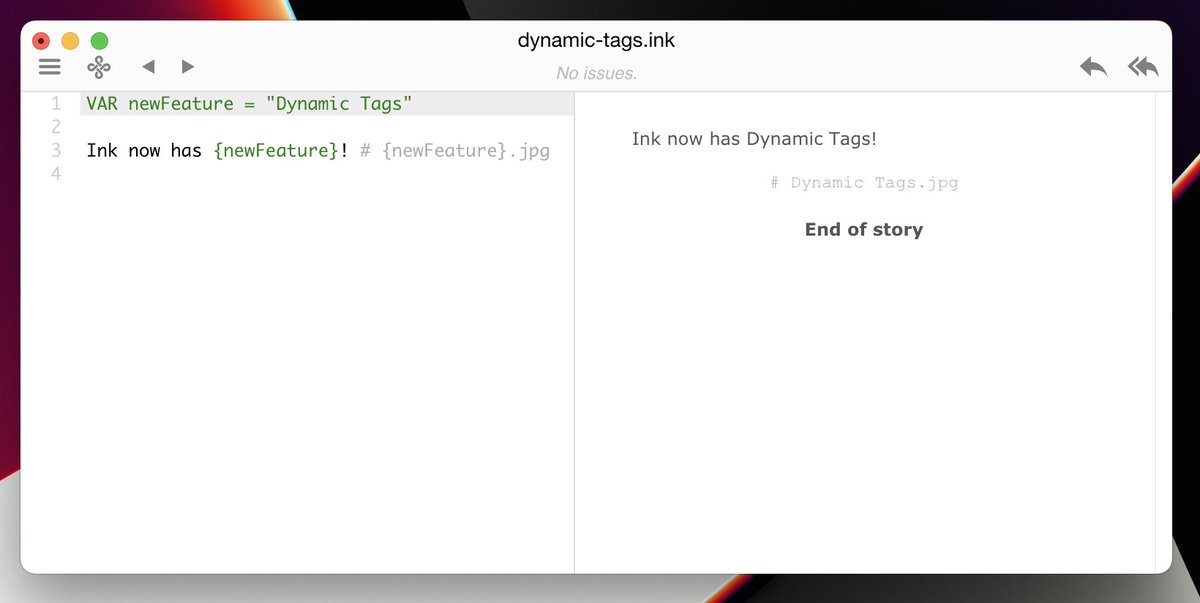Maximize window with the green button

[99, 41]
